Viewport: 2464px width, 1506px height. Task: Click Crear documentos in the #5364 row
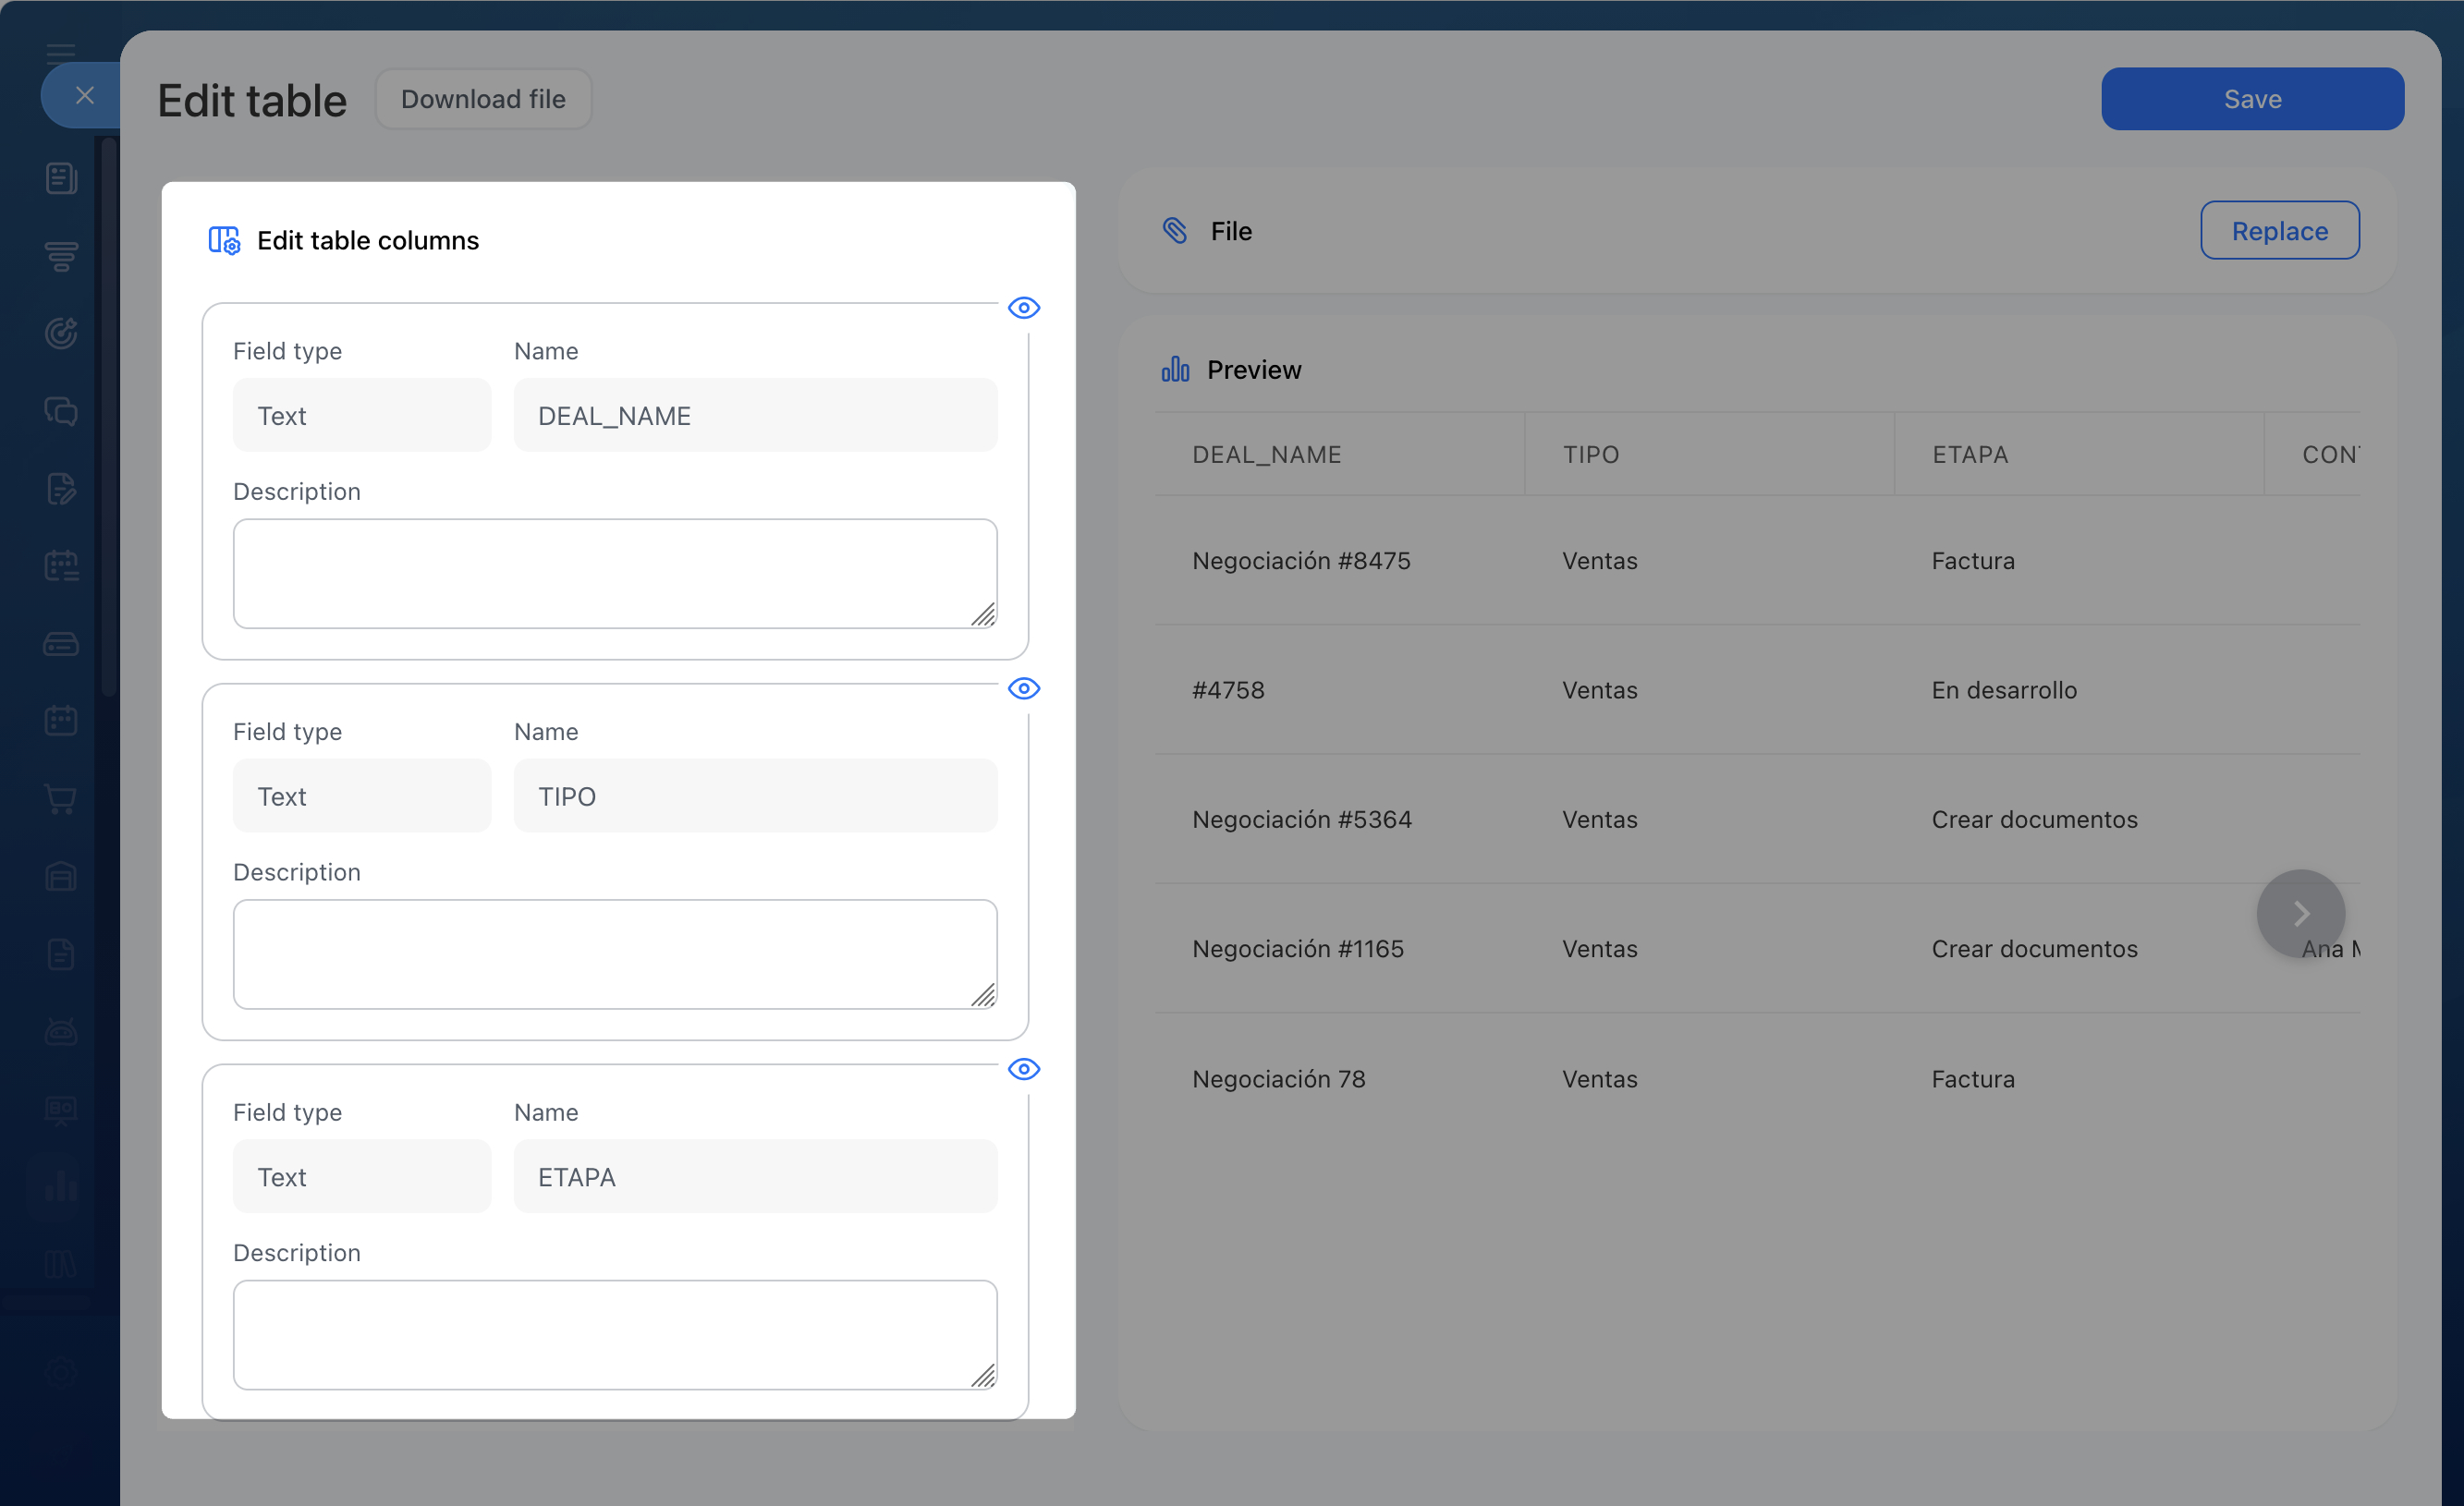[x=2034, y=820]
